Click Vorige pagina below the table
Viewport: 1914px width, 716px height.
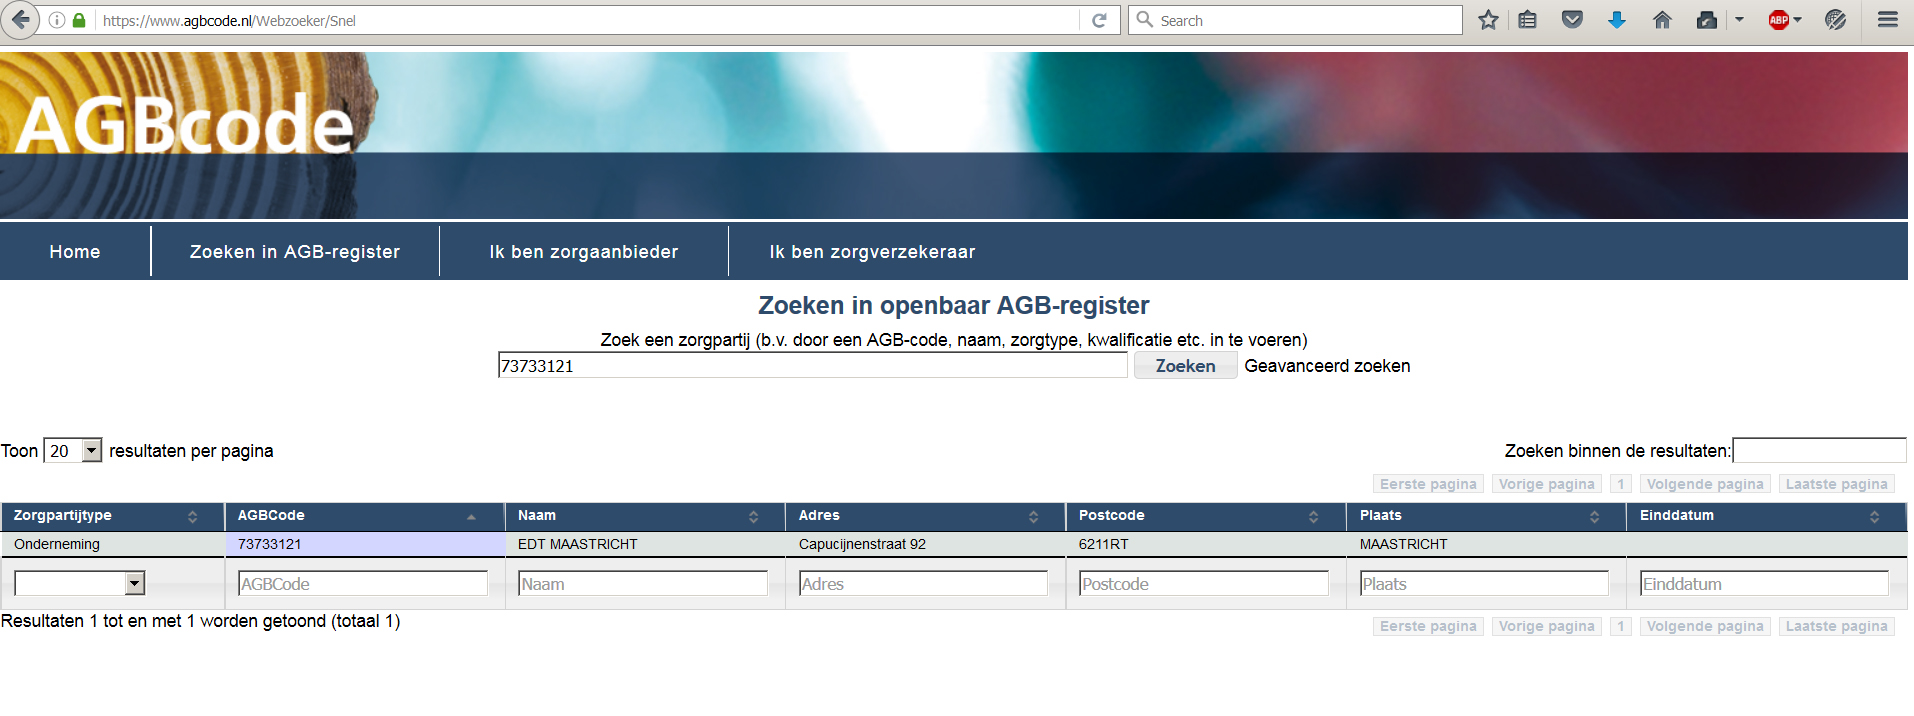(1546, 626)
